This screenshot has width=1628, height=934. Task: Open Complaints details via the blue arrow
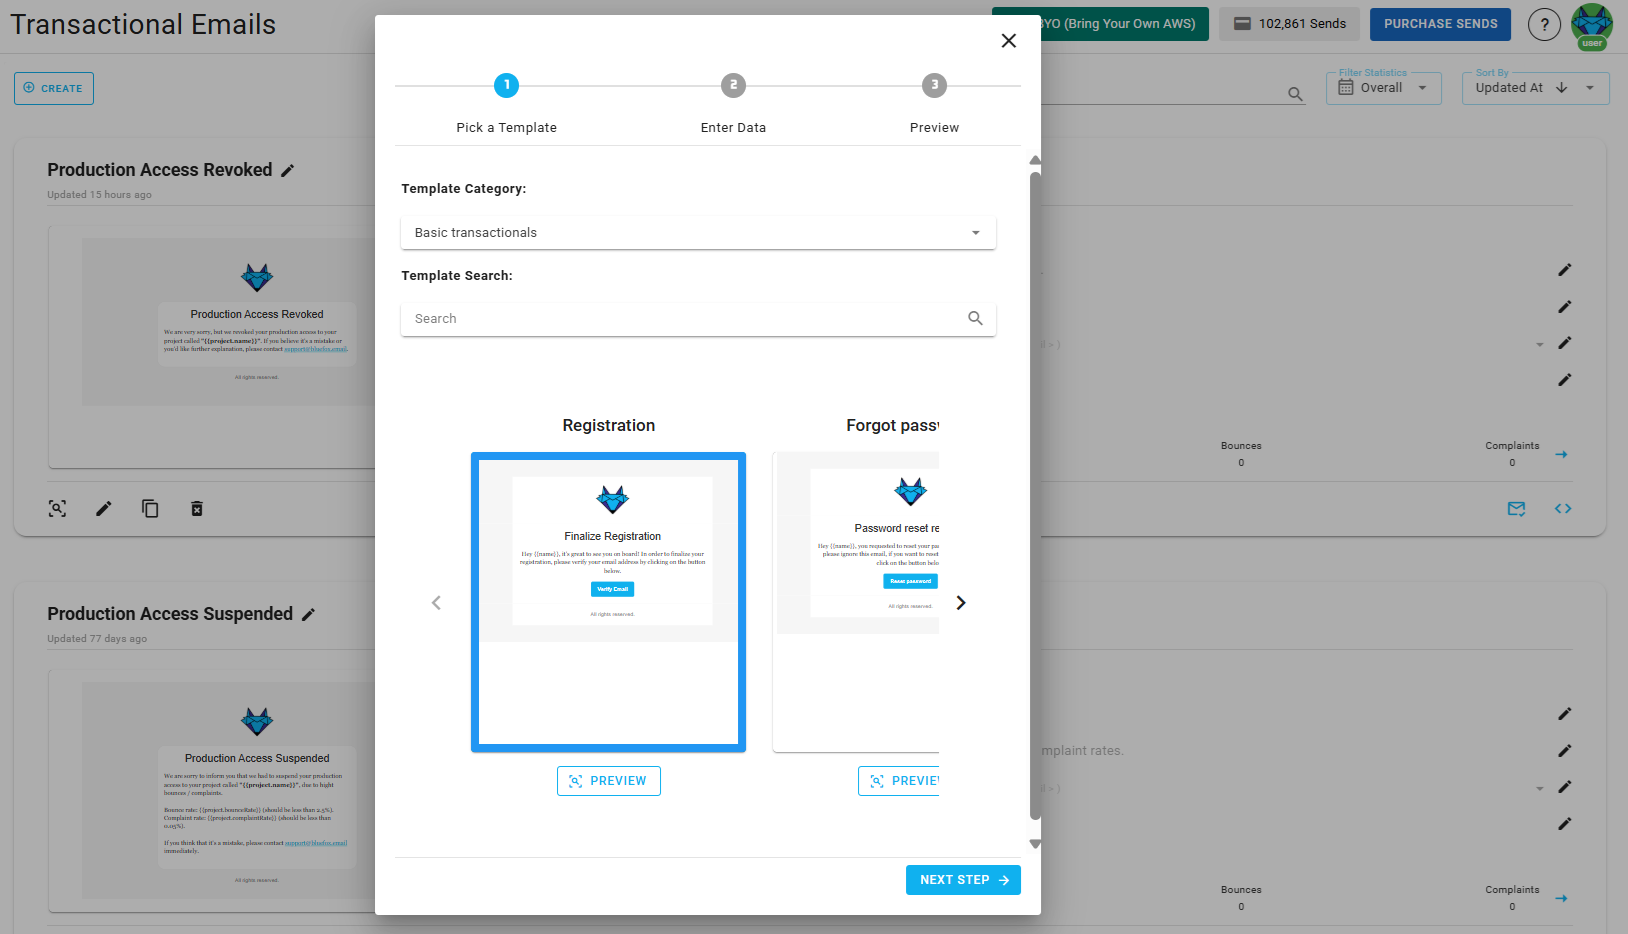(1561, 454)
